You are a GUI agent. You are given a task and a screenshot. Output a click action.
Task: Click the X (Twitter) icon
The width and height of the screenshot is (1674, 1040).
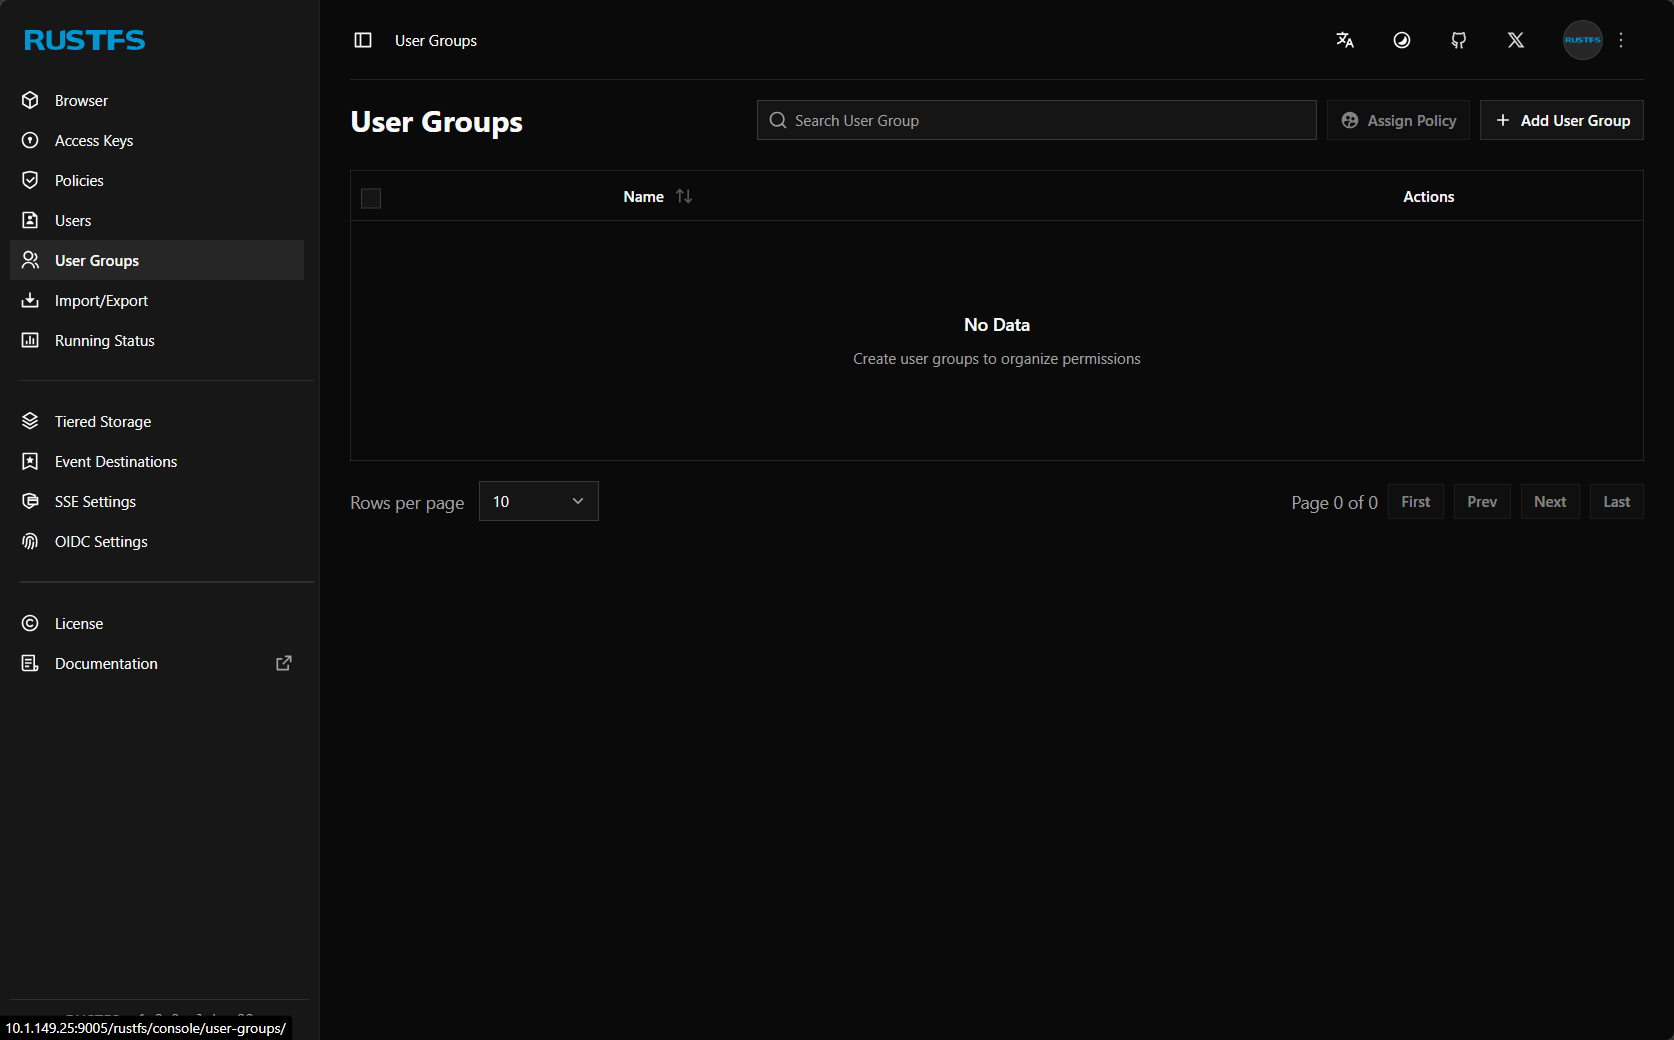click(1516, 40)
